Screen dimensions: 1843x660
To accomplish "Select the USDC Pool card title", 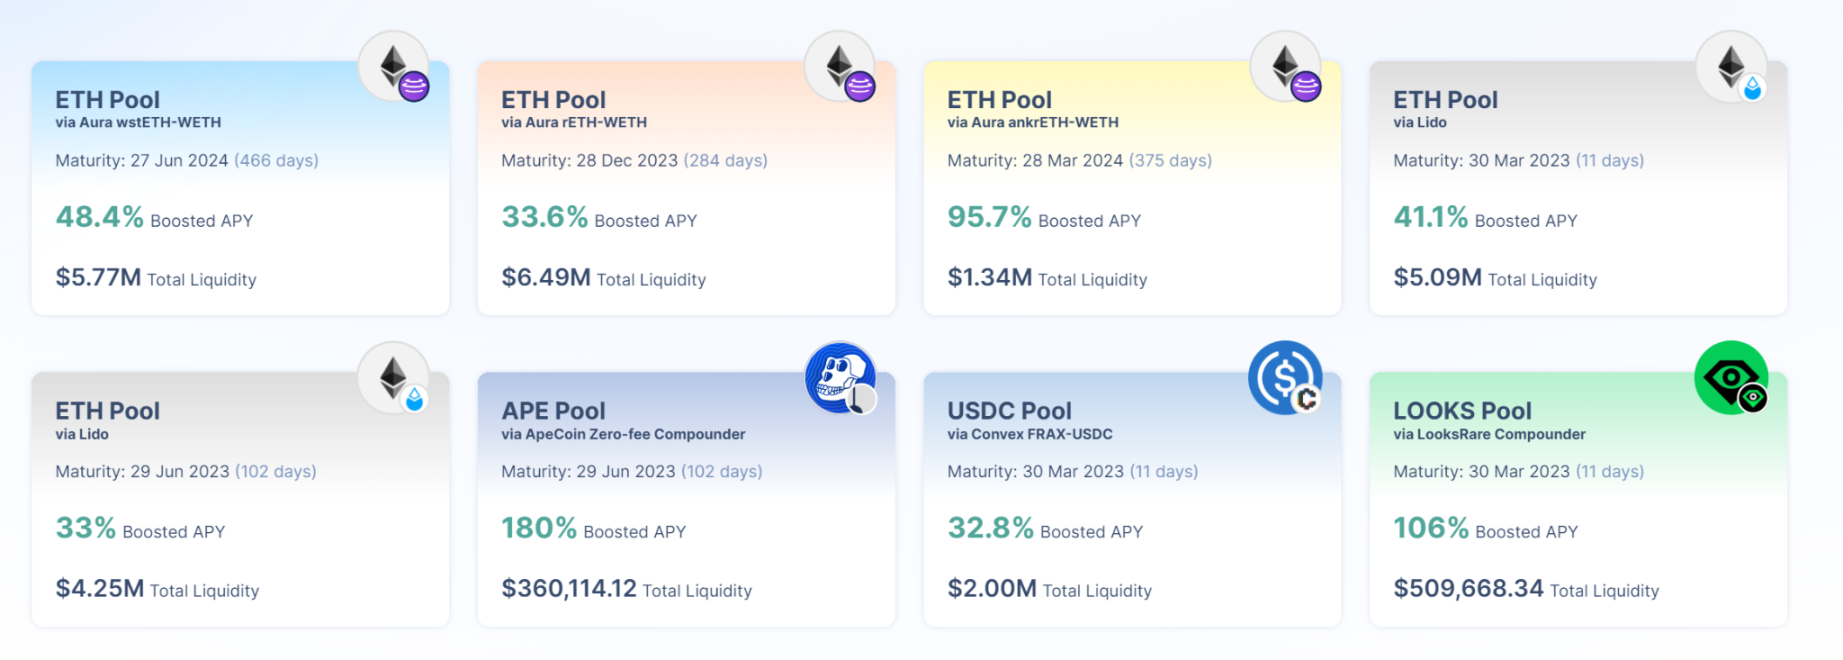I will click(x=1009, y=411).
